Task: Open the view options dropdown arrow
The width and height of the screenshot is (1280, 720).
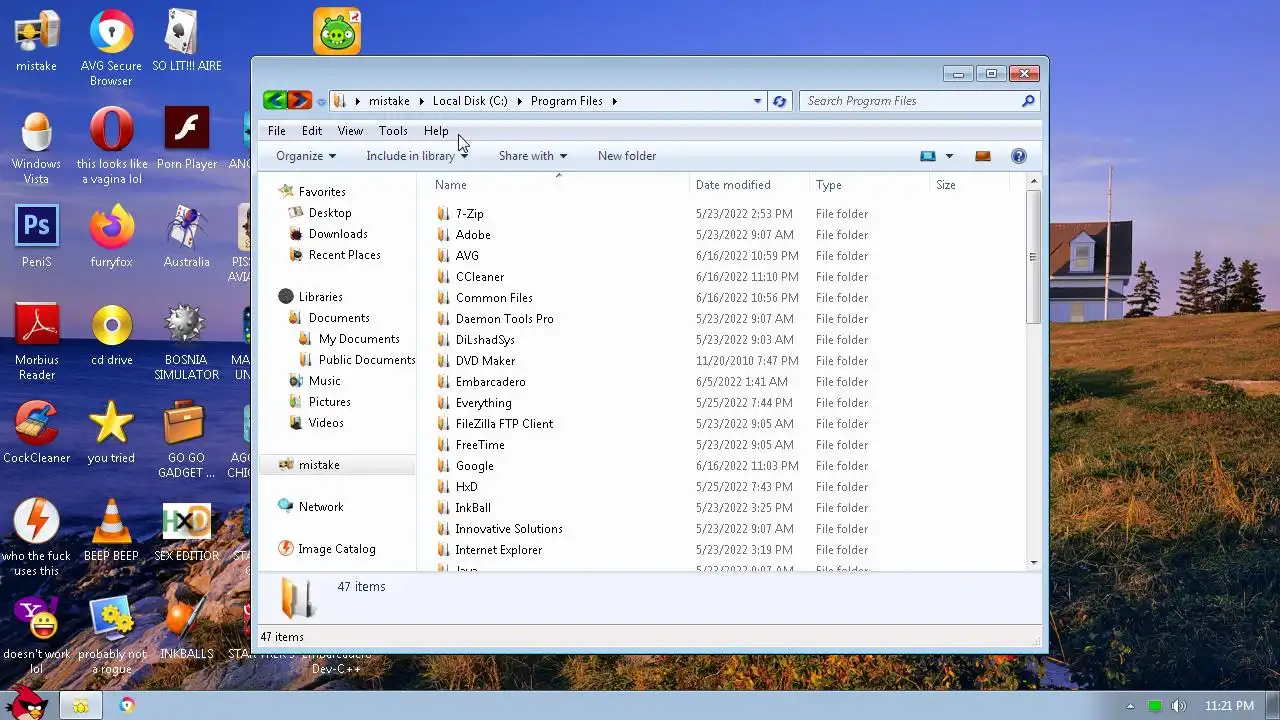Action: point(949,156)
